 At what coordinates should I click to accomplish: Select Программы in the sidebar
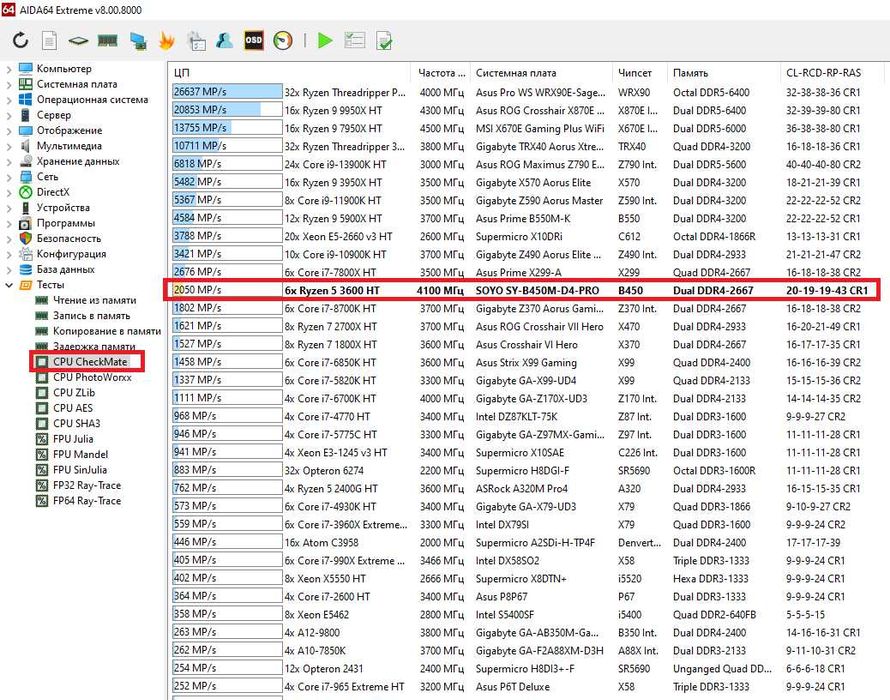coord(66,223)
